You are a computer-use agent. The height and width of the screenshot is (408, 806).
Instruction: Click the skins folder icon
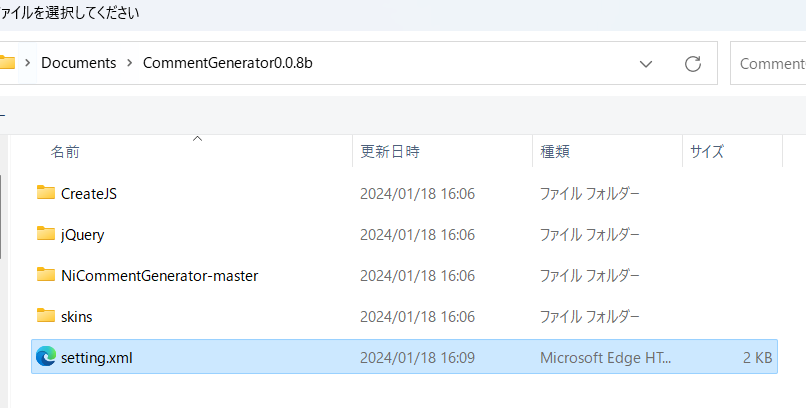tap(45, 316)
